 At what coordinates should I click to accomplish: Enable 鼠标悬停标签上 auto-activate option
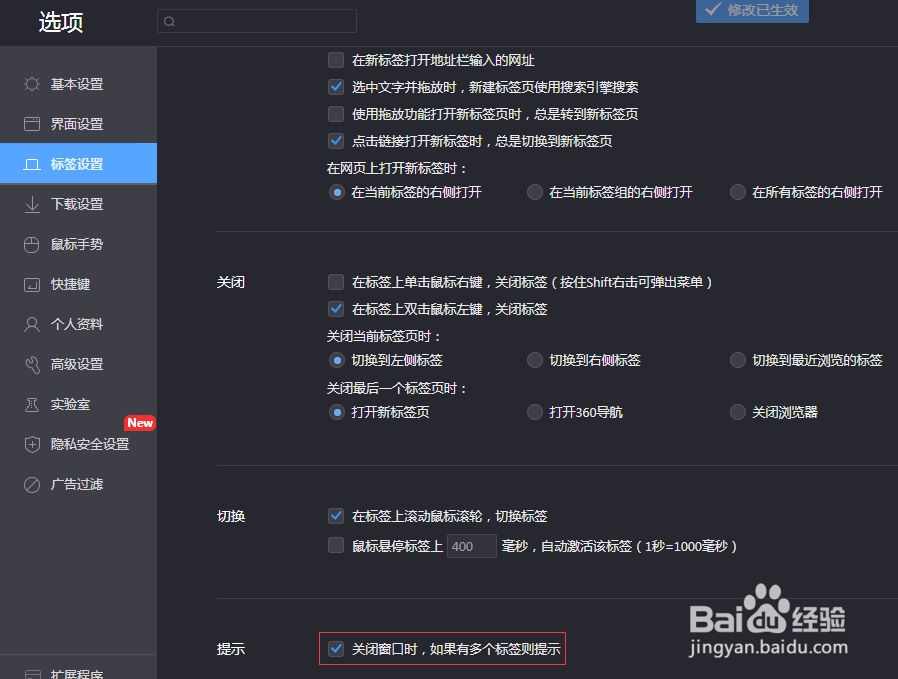[x=336, y=545]
